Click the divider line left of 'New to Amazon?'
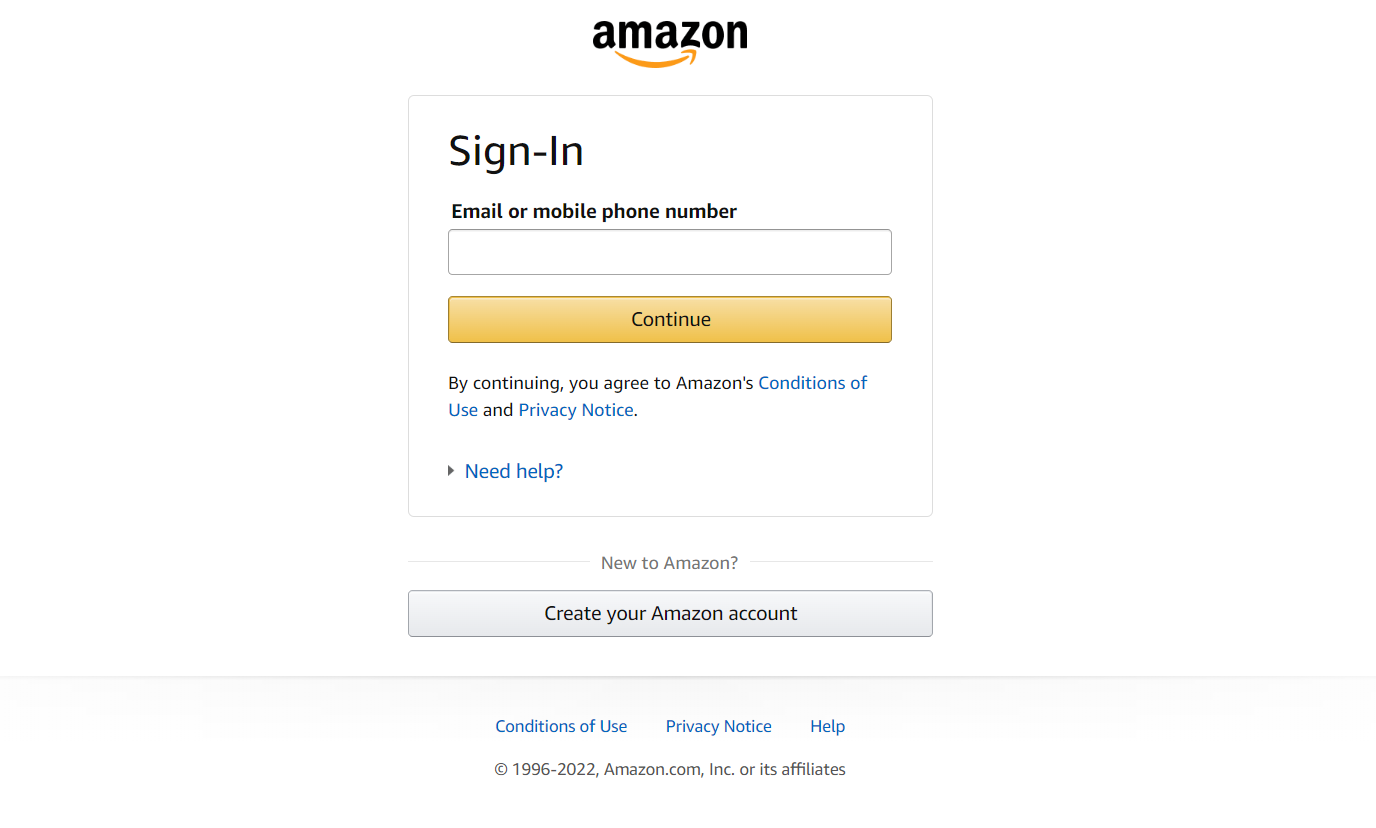 click(x=498, y=562)
